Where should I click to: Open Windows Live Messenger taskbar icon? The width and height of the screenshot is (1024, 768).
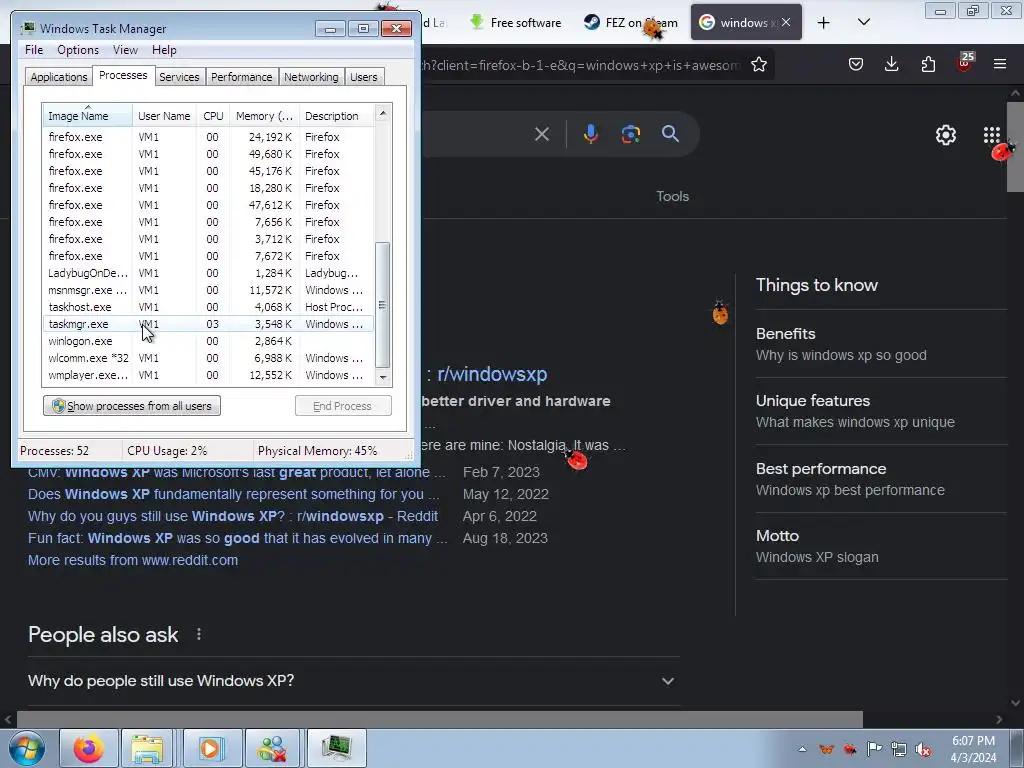272,748
